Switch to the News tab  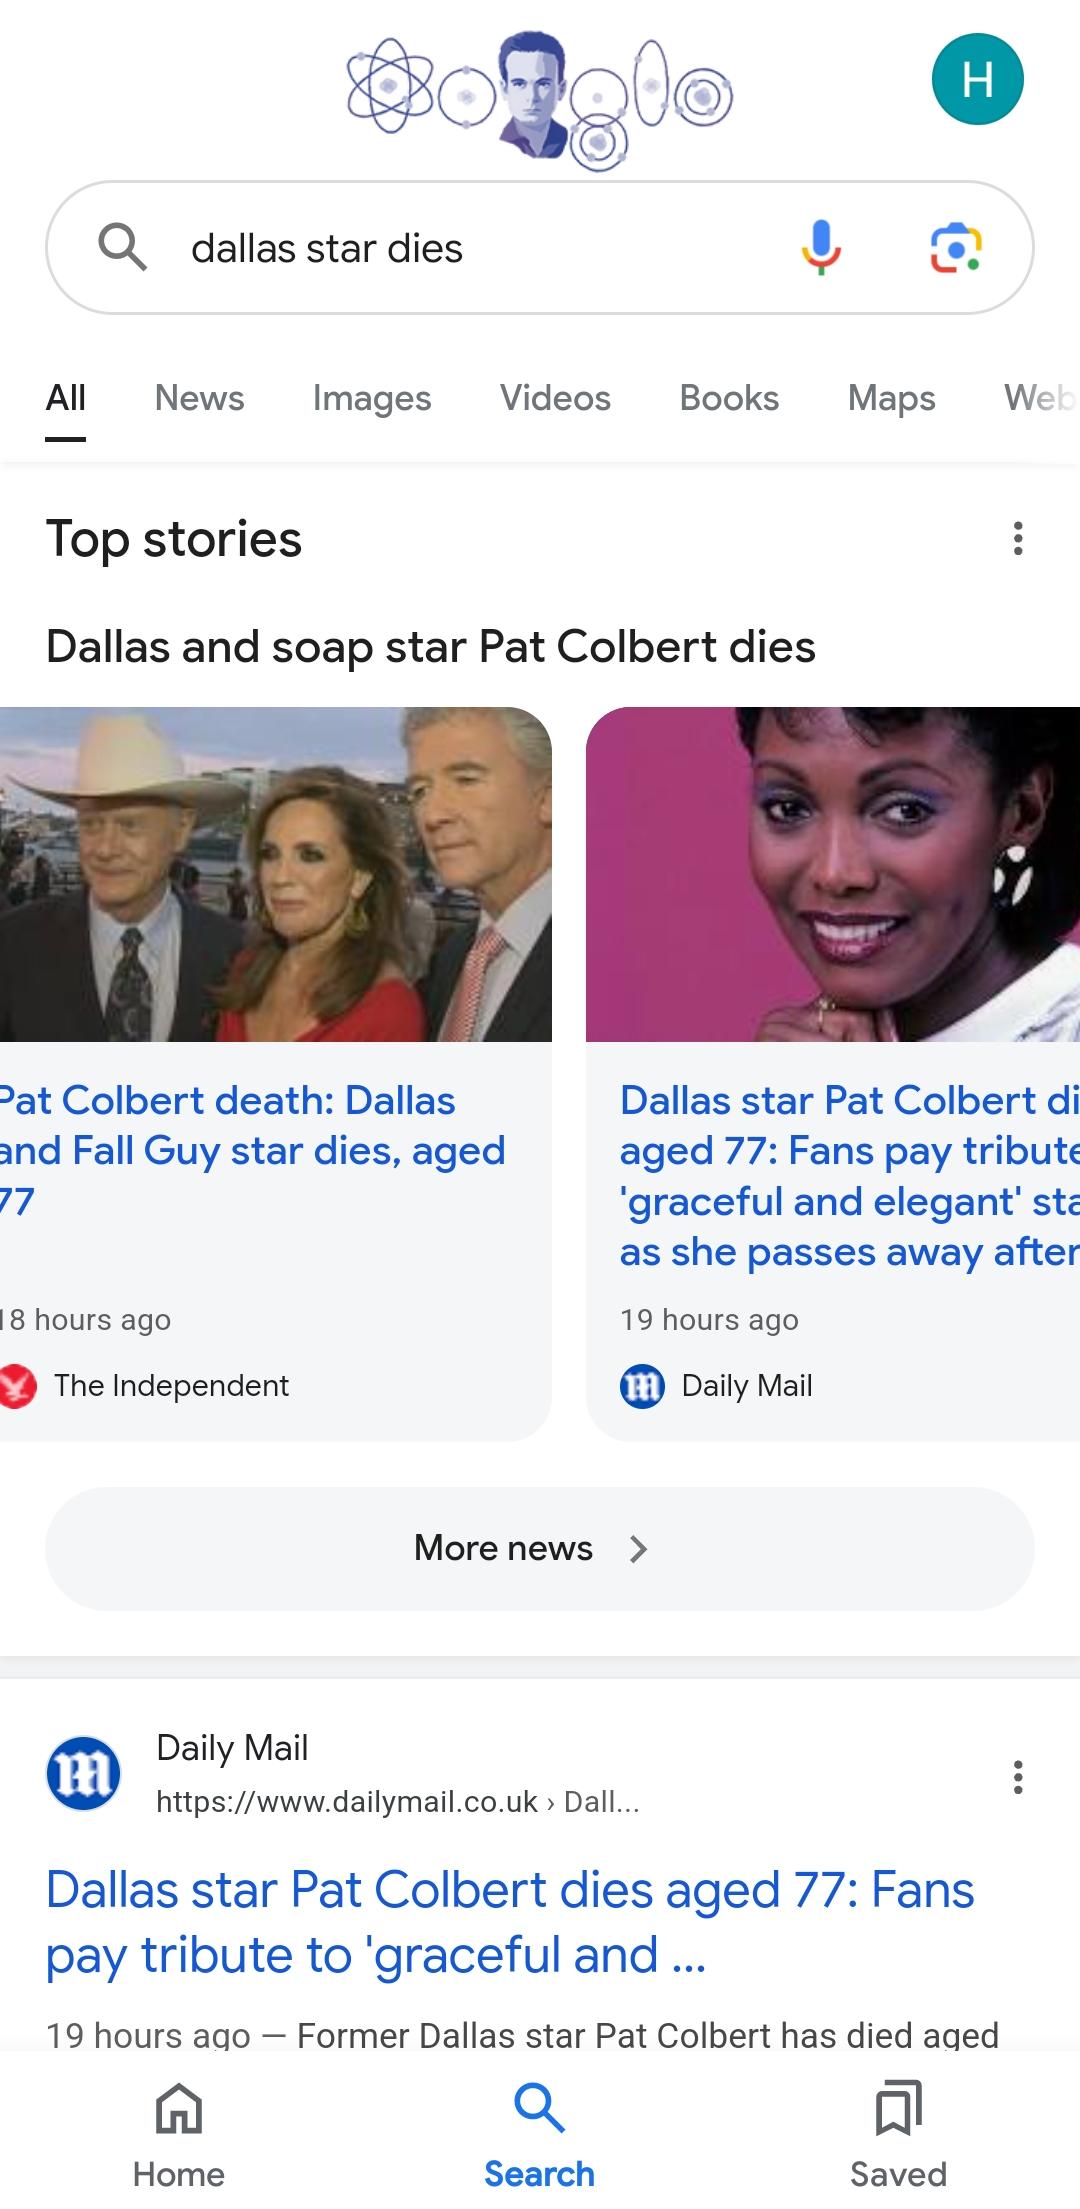coord(199,398)
